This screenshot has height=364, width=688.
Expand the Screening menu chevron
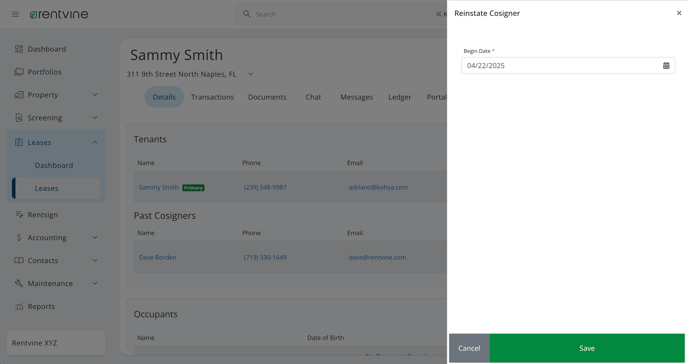pos(95,118)
